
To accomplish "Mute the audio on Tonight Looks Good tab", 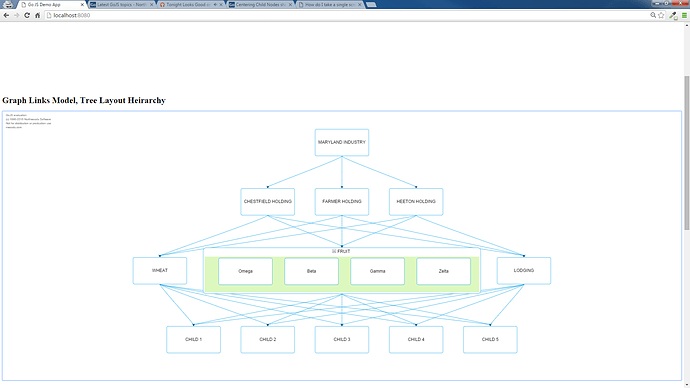I will pos(215,4).
